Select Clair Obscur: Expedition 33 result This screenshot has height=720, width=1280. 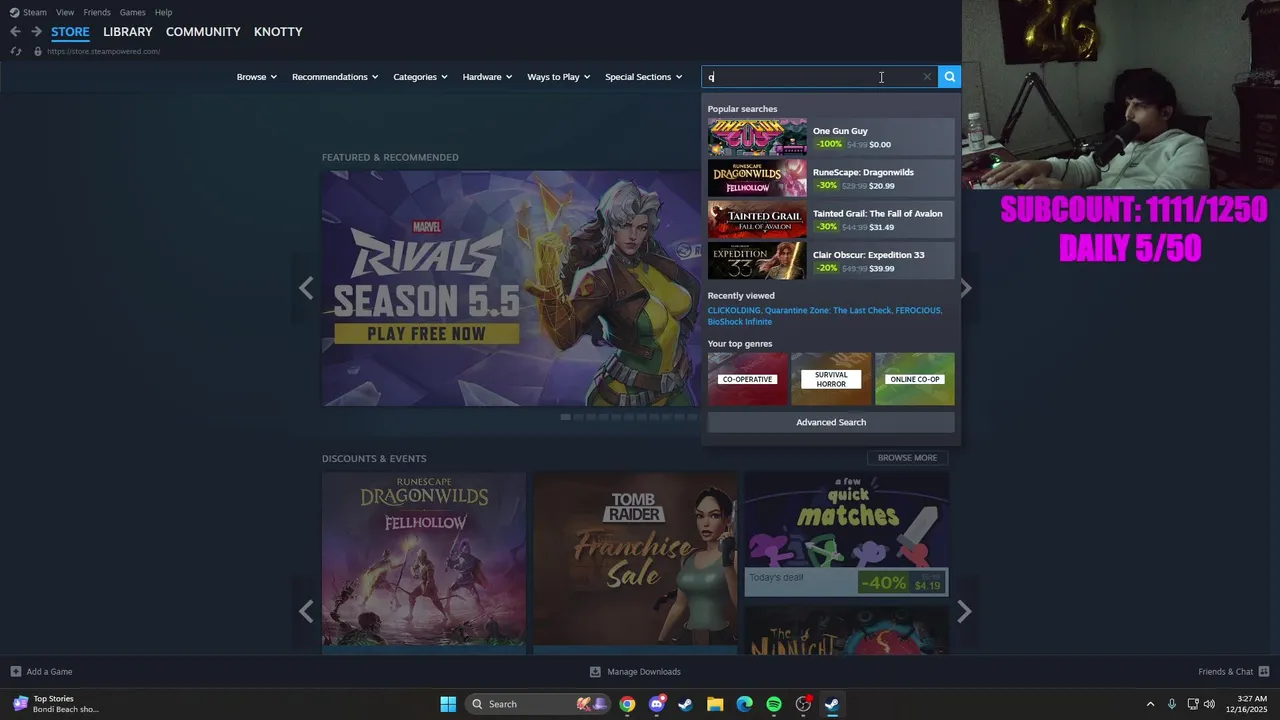click(x=831, y=261)
